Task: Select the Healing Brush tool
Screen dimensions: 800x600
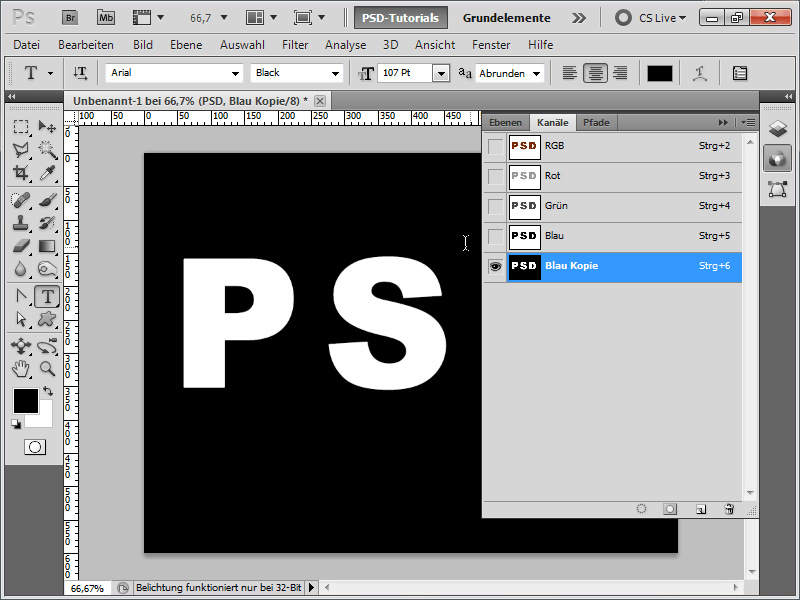Action: [20, 199]
